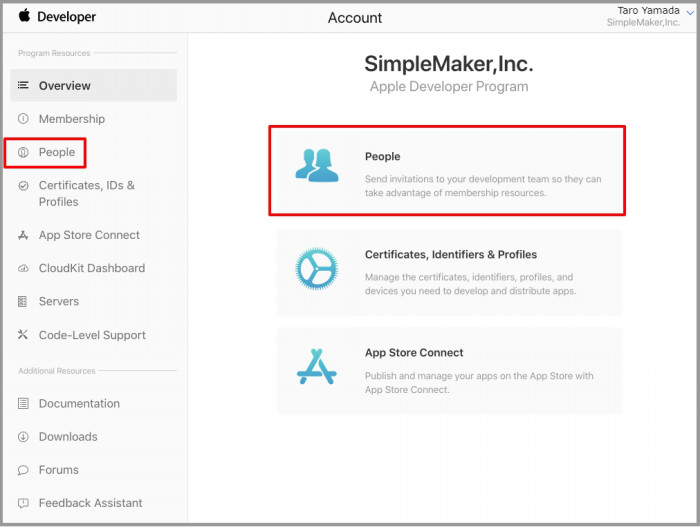Open the Feedback Assistant sidebar label

[x=91, y=503]
